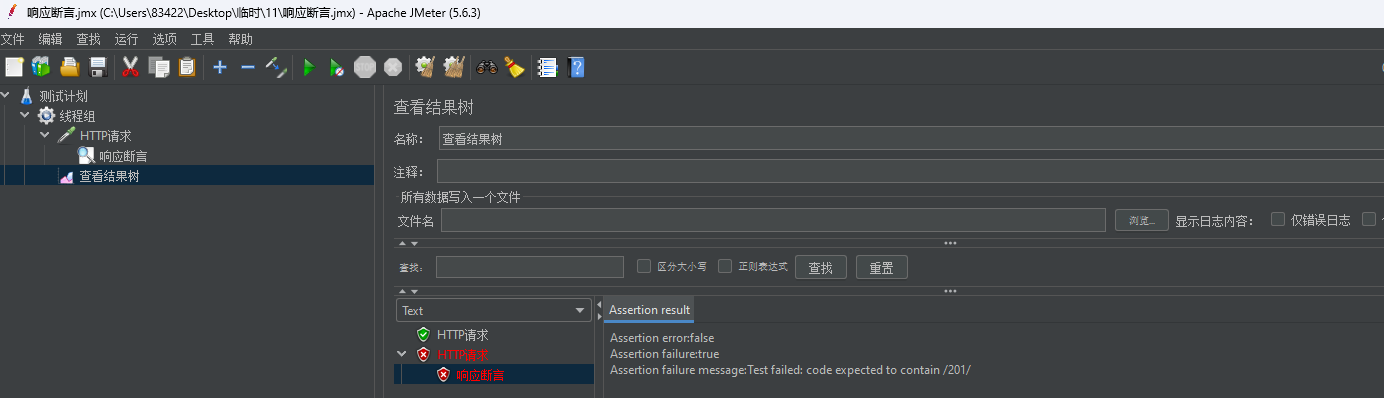Collapse the 测试计划 tree node
Image resolution: width=1384 pixels, height=398 pixels.
tap(6, 96)
